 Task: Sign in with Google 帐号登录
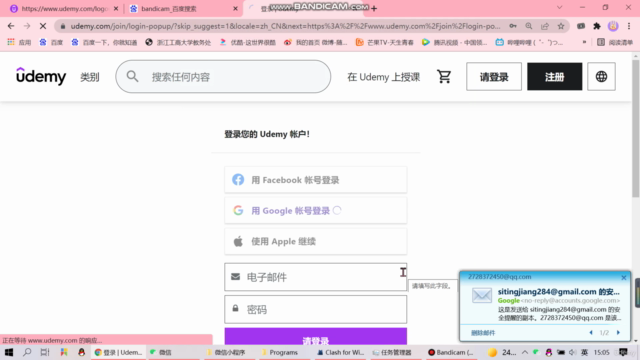(x=316, y=211)
